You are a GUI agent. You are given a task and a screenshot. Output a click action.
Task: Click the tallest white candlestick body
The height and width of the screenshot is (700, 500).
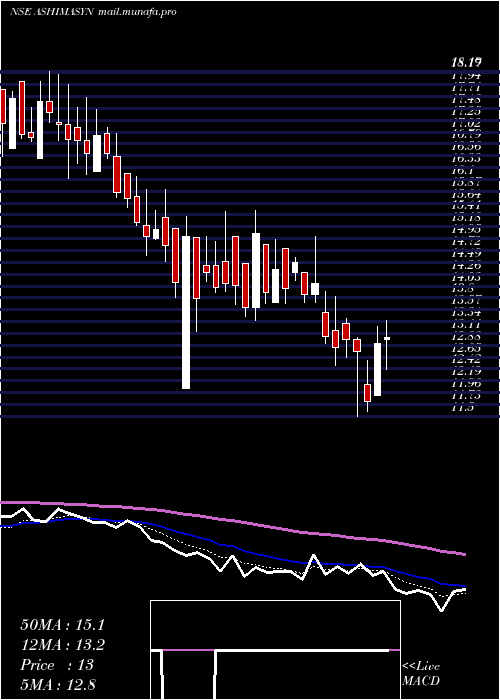click(x=186, y=312)
